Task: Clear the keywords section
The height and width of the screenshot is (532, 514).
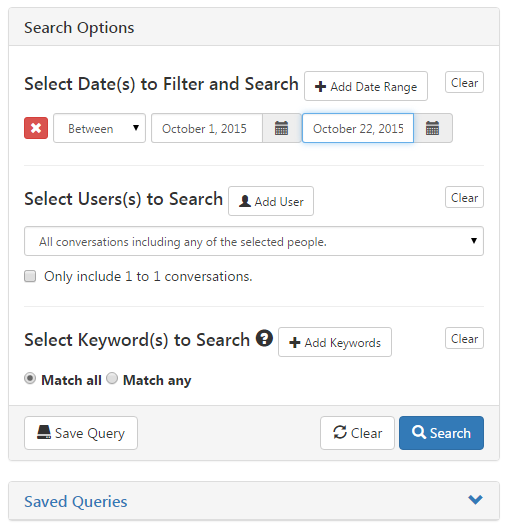Action: click(464, 338)
